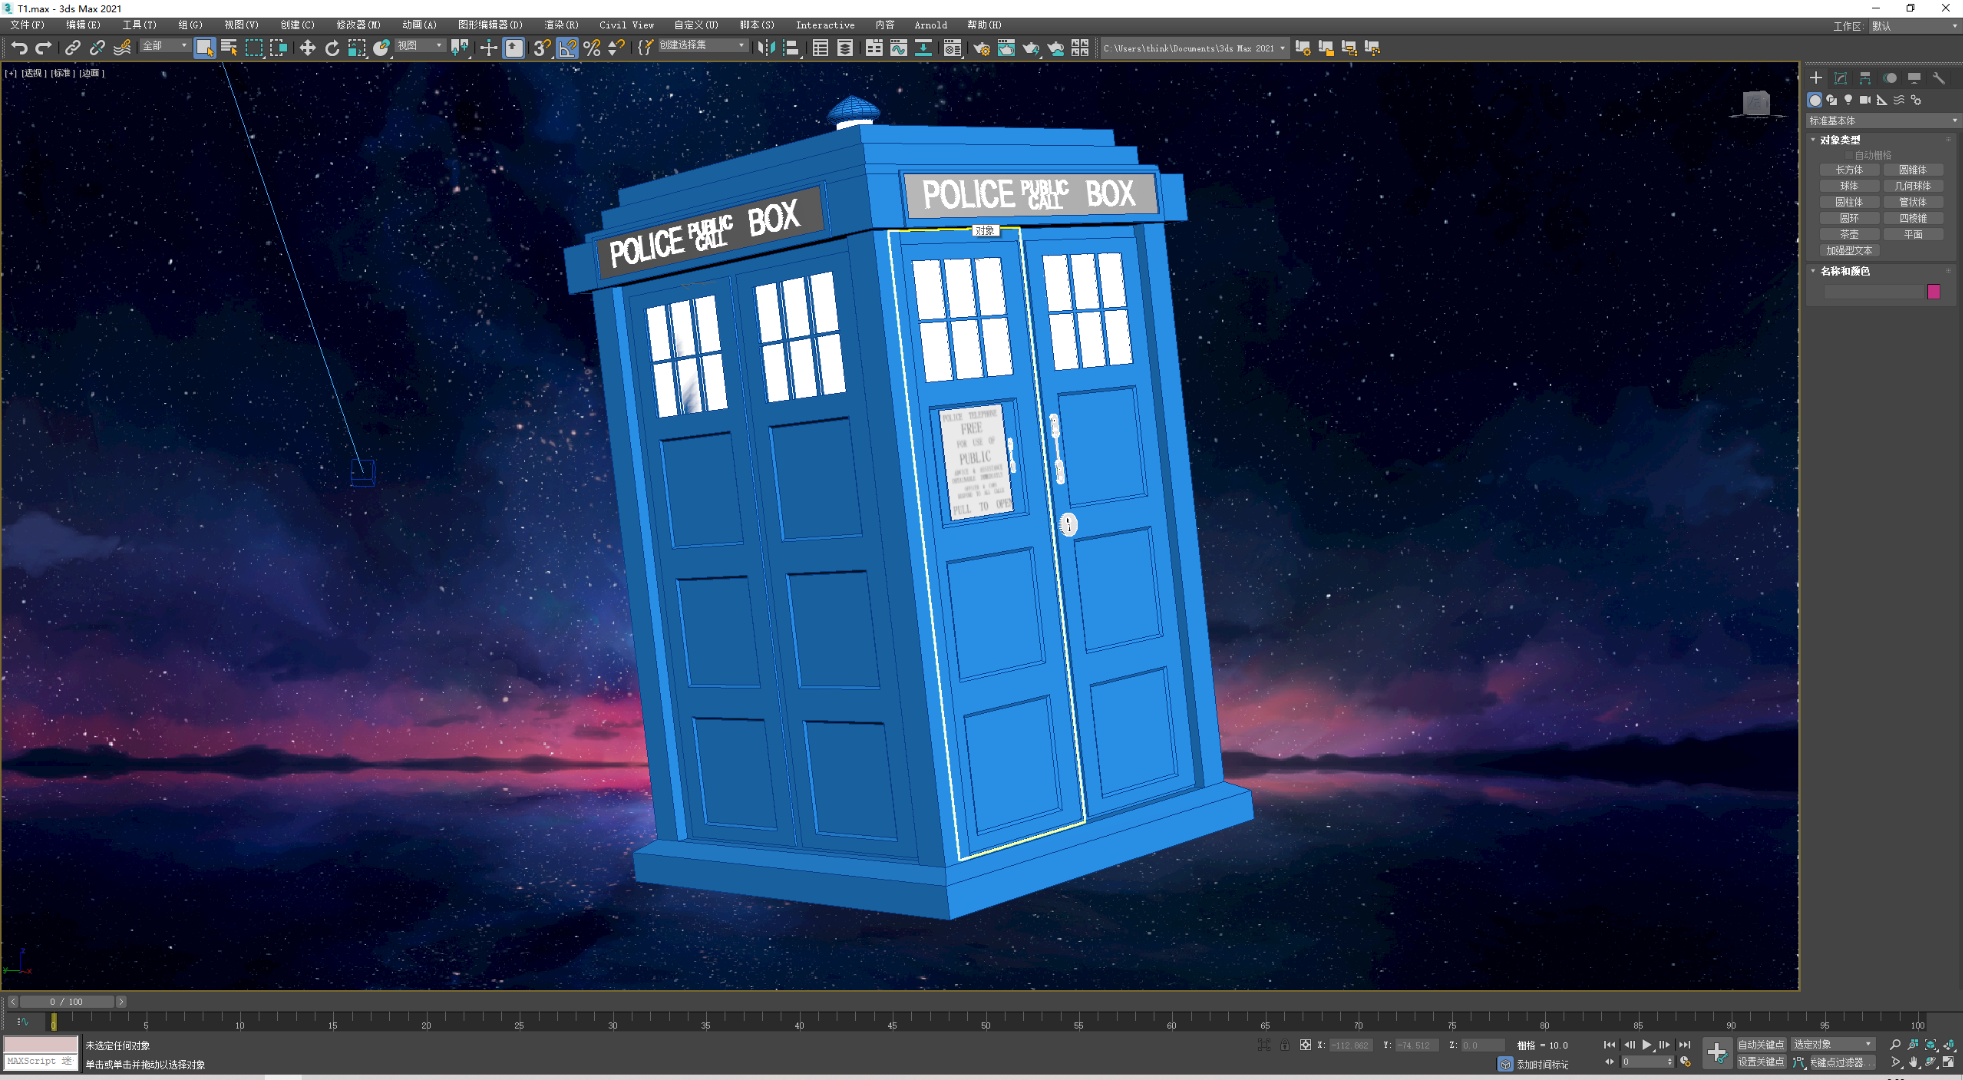Toggle Window/Crossing selection mode

pos(279,47)
